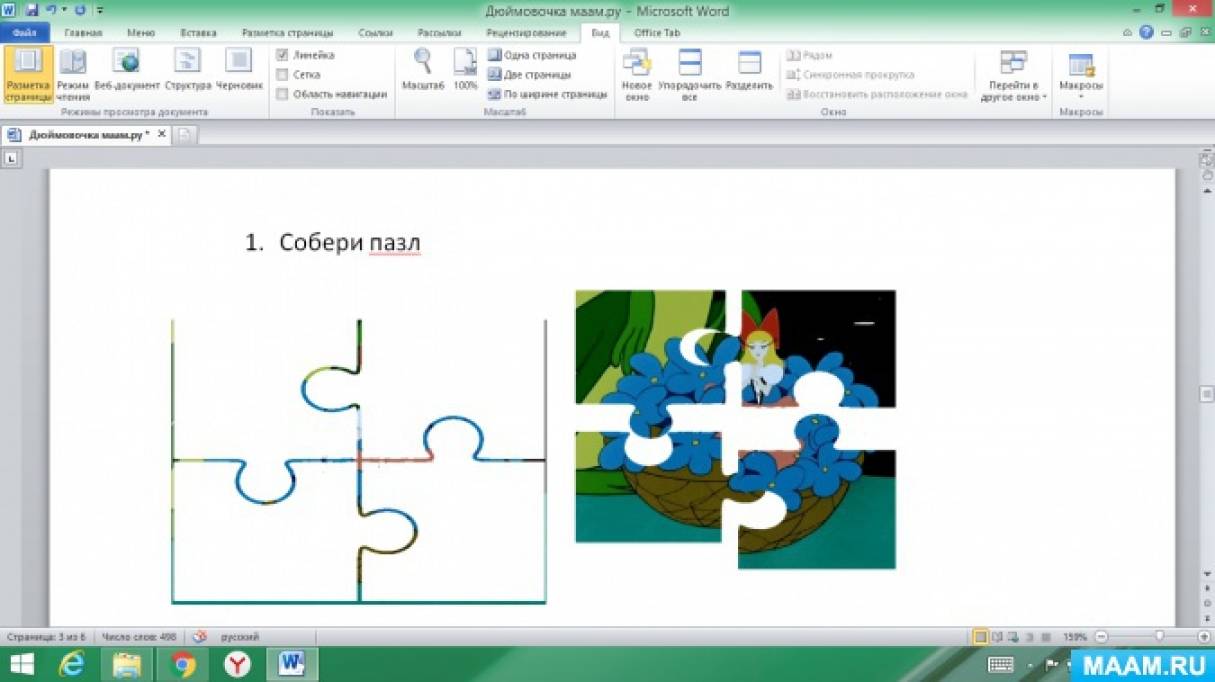Open a Новое окно new window
The height and width of the screenshot is (682, 1215).
tap(637, 75)
